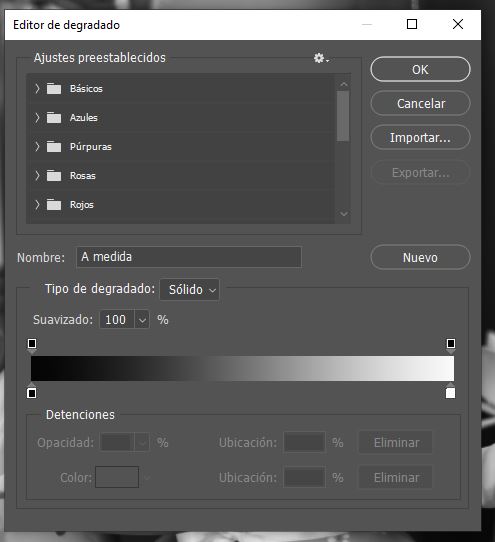Confirm with the OK button
The width and height of the screenshot is (495, 542).
[x=420, y=69]
